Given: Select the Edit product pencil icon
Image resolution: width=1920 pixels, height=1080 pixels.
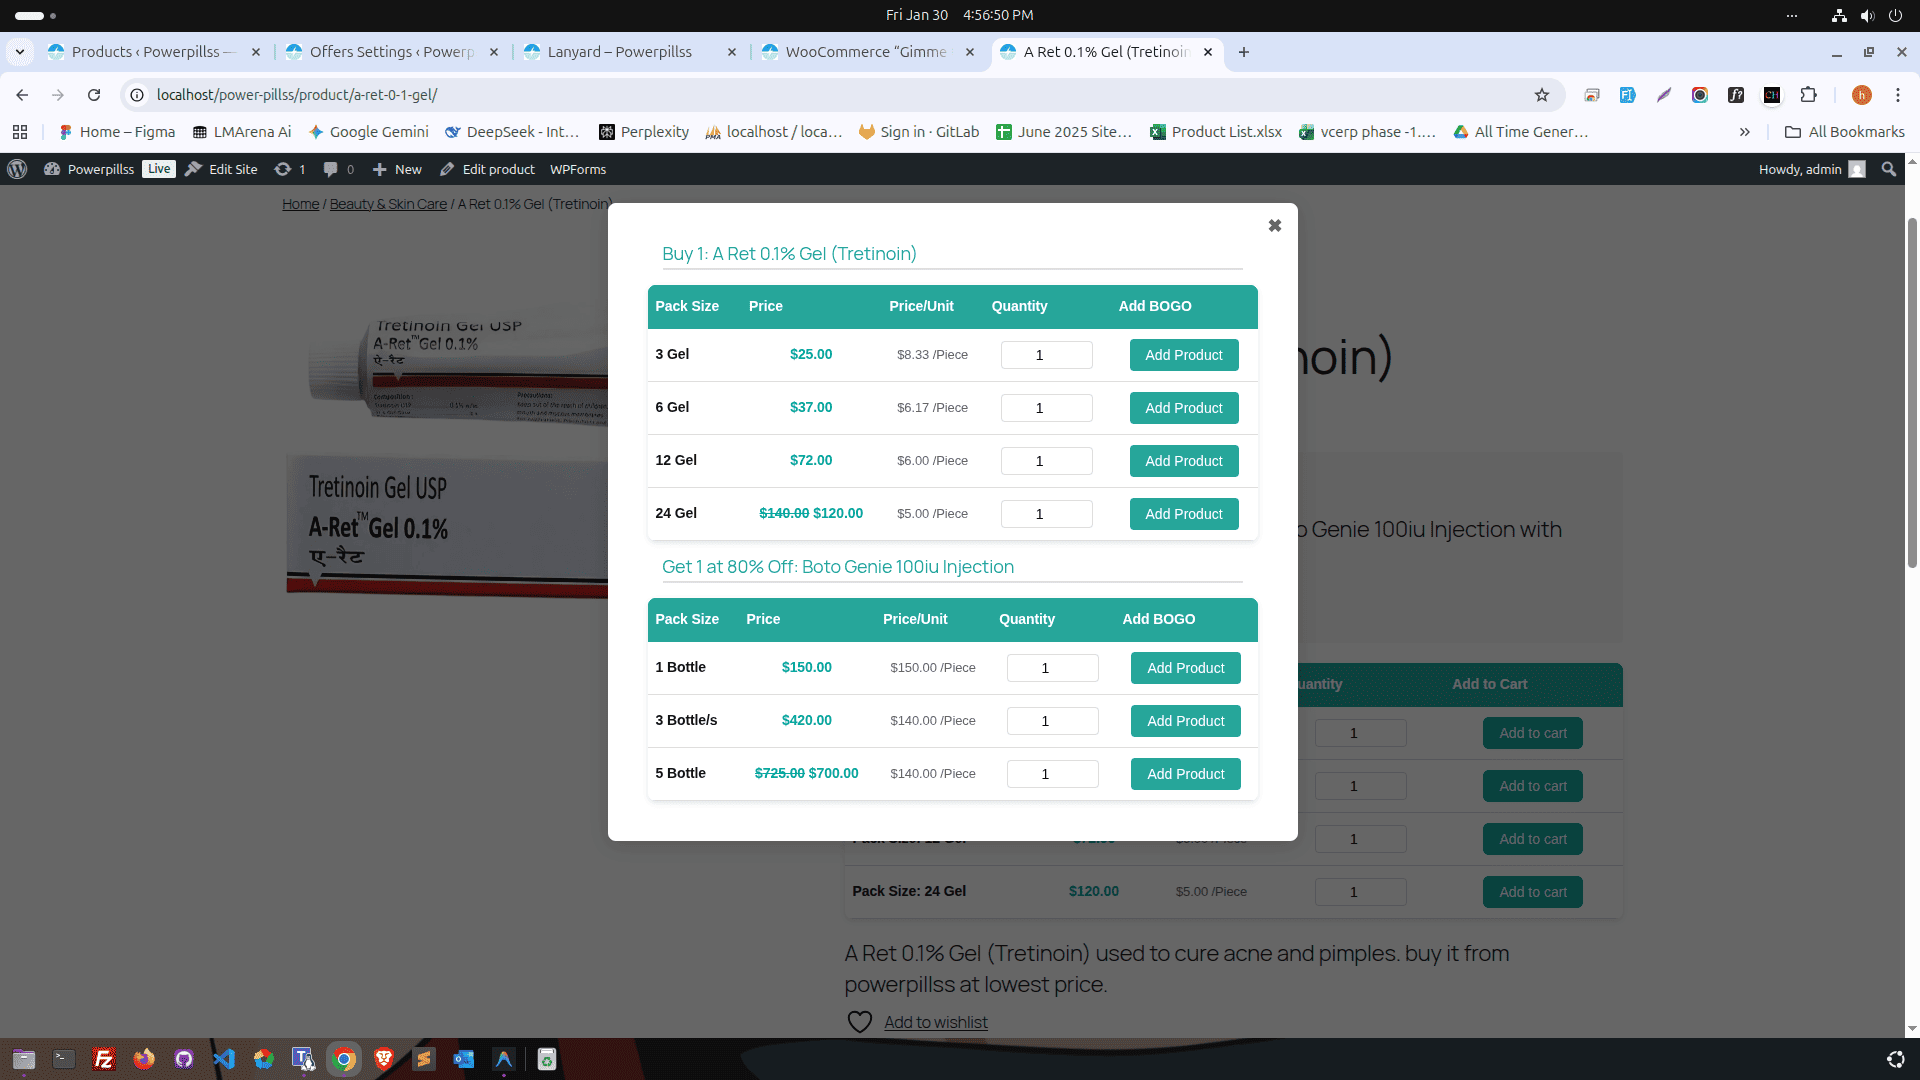Looking at the screenshot, I should tap(446, 169).
